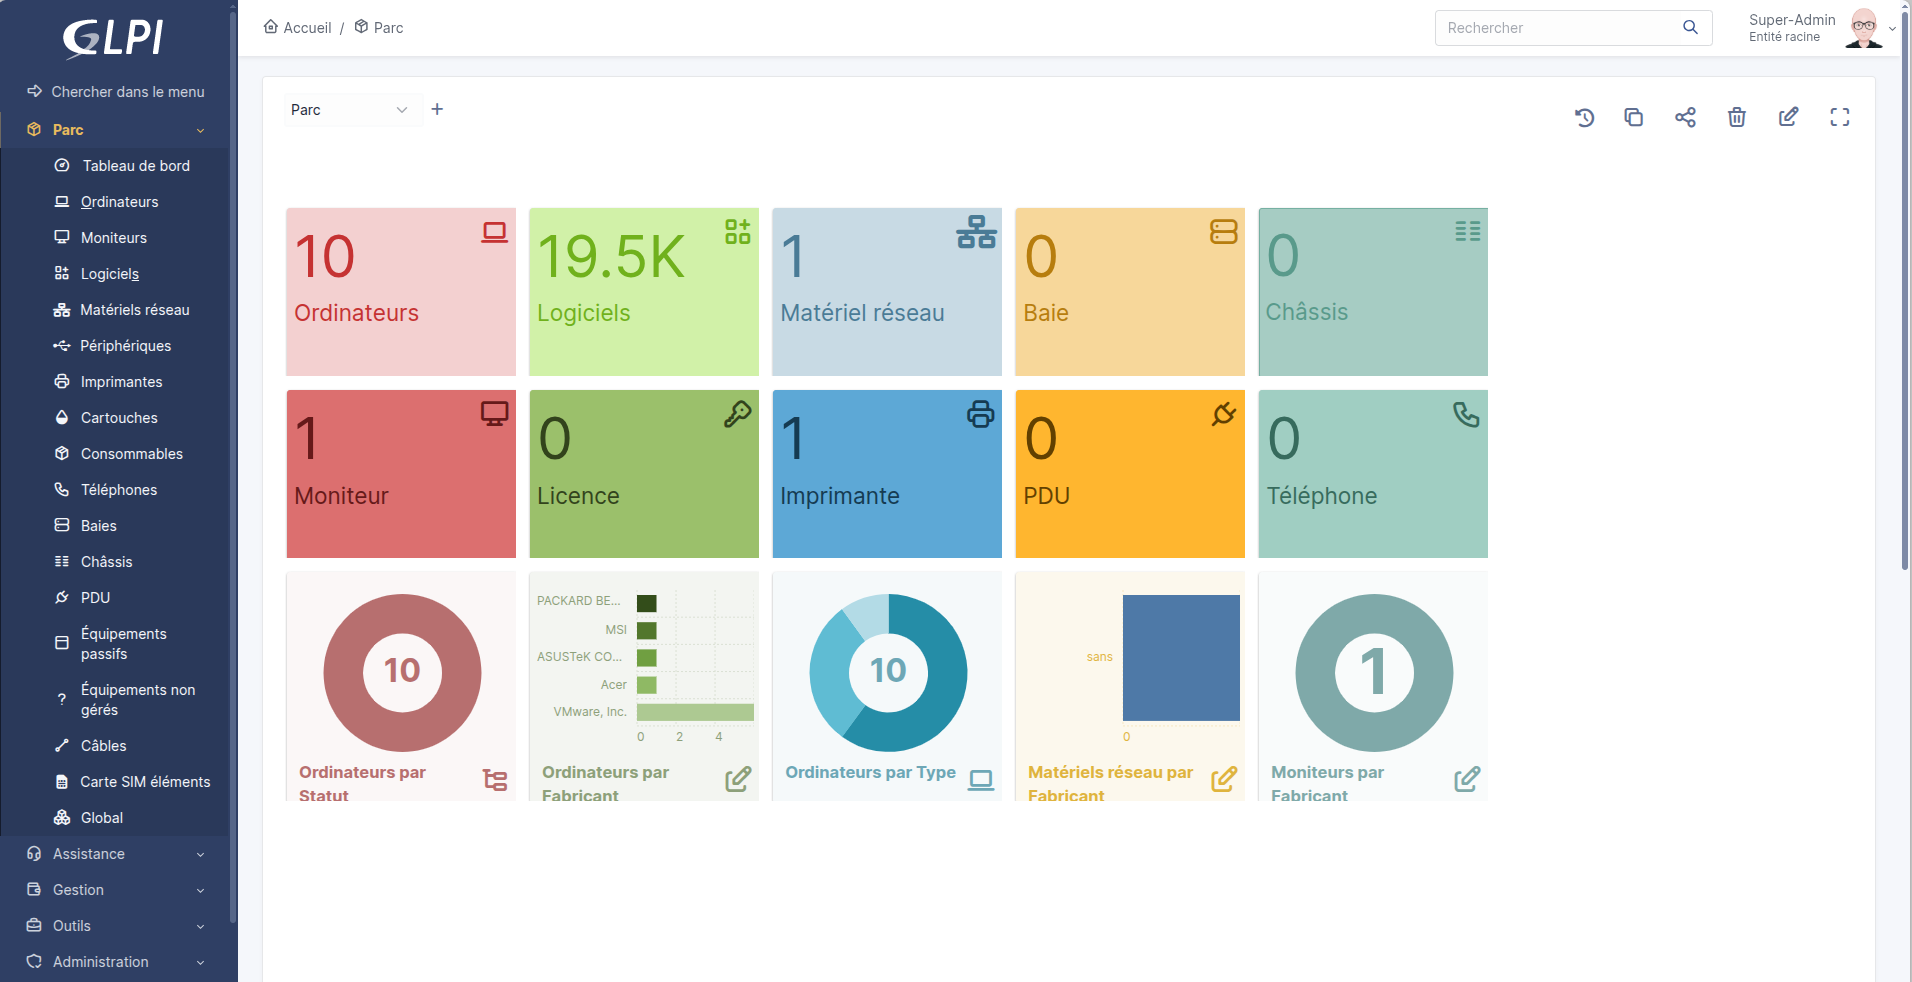The width and height of the screenshot is (1912, 982).
Task: Open the Parc dashboard selector dropdown
Action: click(x=348, y=110)
